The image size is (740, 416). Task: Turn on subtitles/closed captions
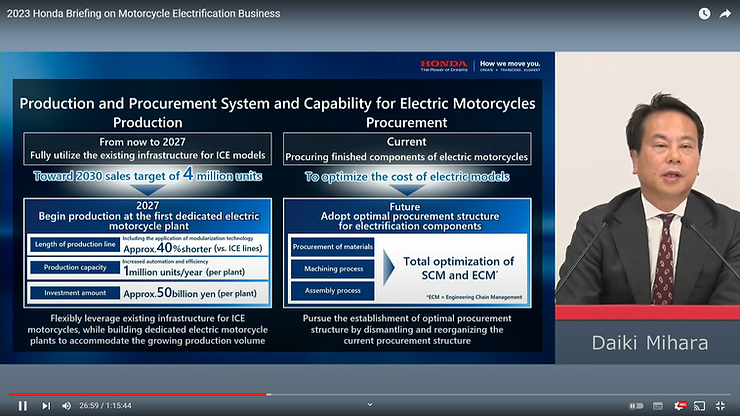657,406
